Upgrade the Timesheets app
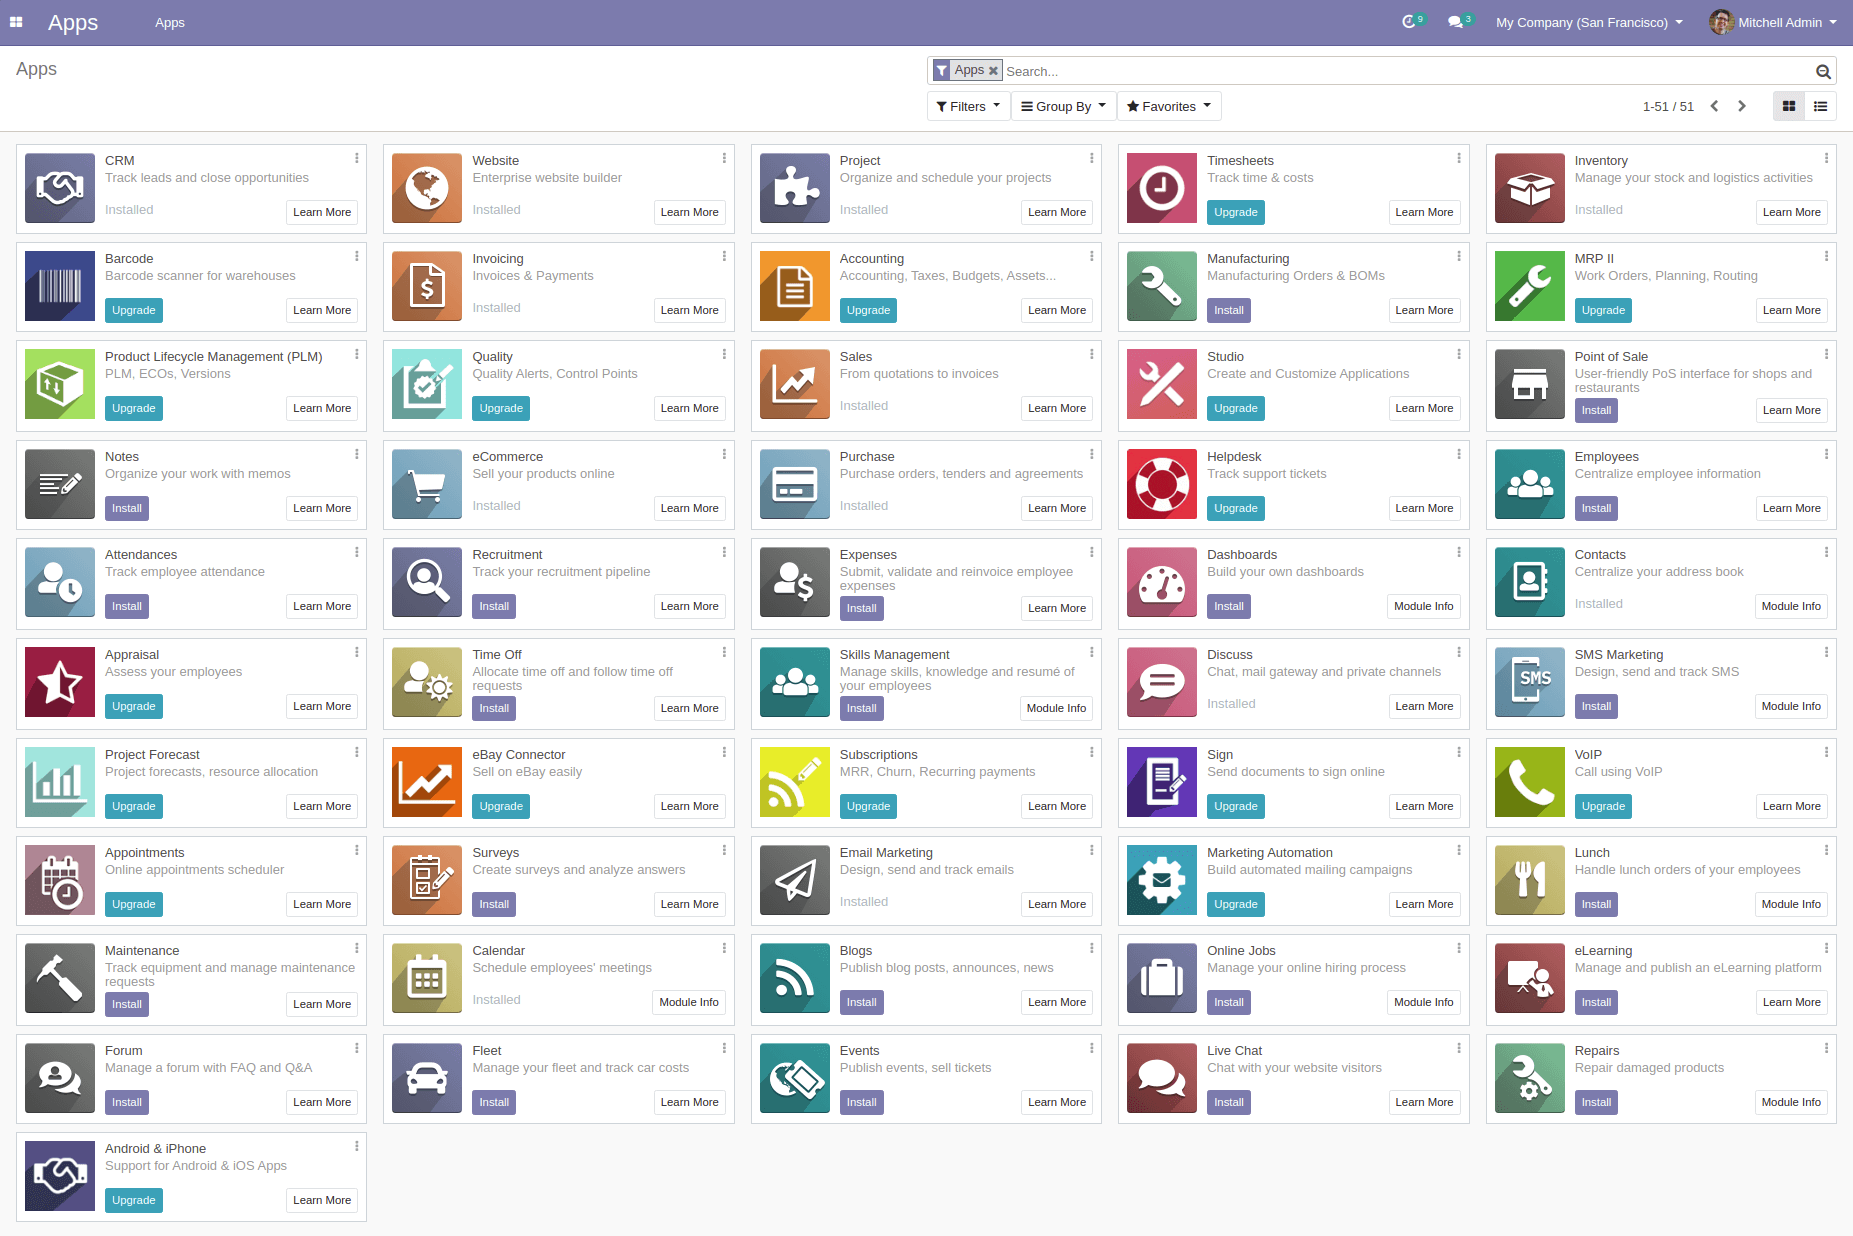 click(x=1236, y=212)
